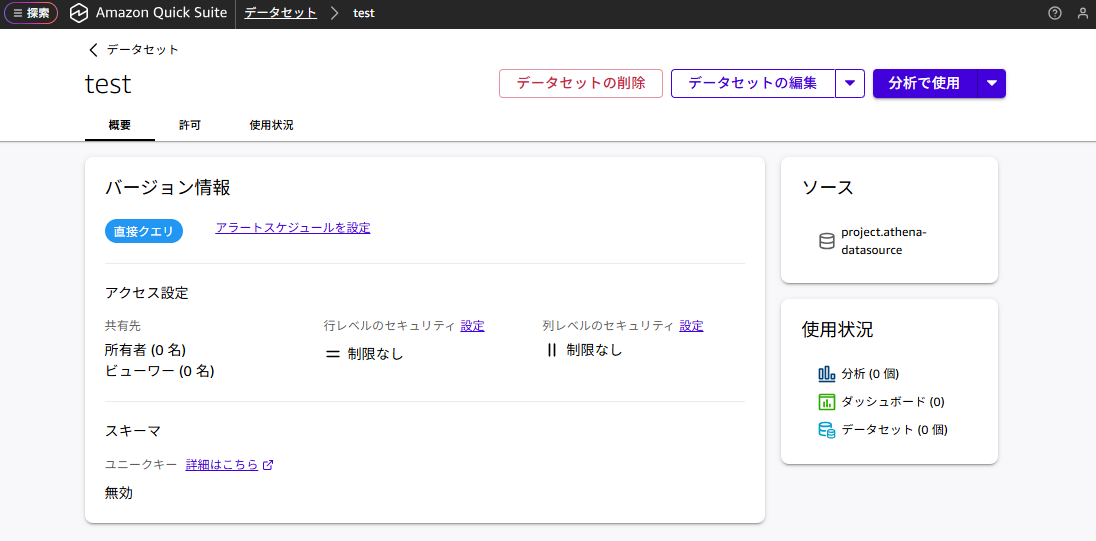Viewport: 1096px width, 541px height.
Task: Click the バージョン情報 heading
Action: 168,187
